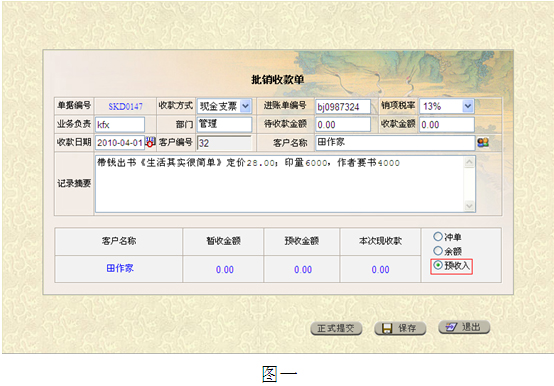This screenshot has width=554, height=386.
Task: Open the calendar picker beside 收款日期
Action: pos(151,142)
